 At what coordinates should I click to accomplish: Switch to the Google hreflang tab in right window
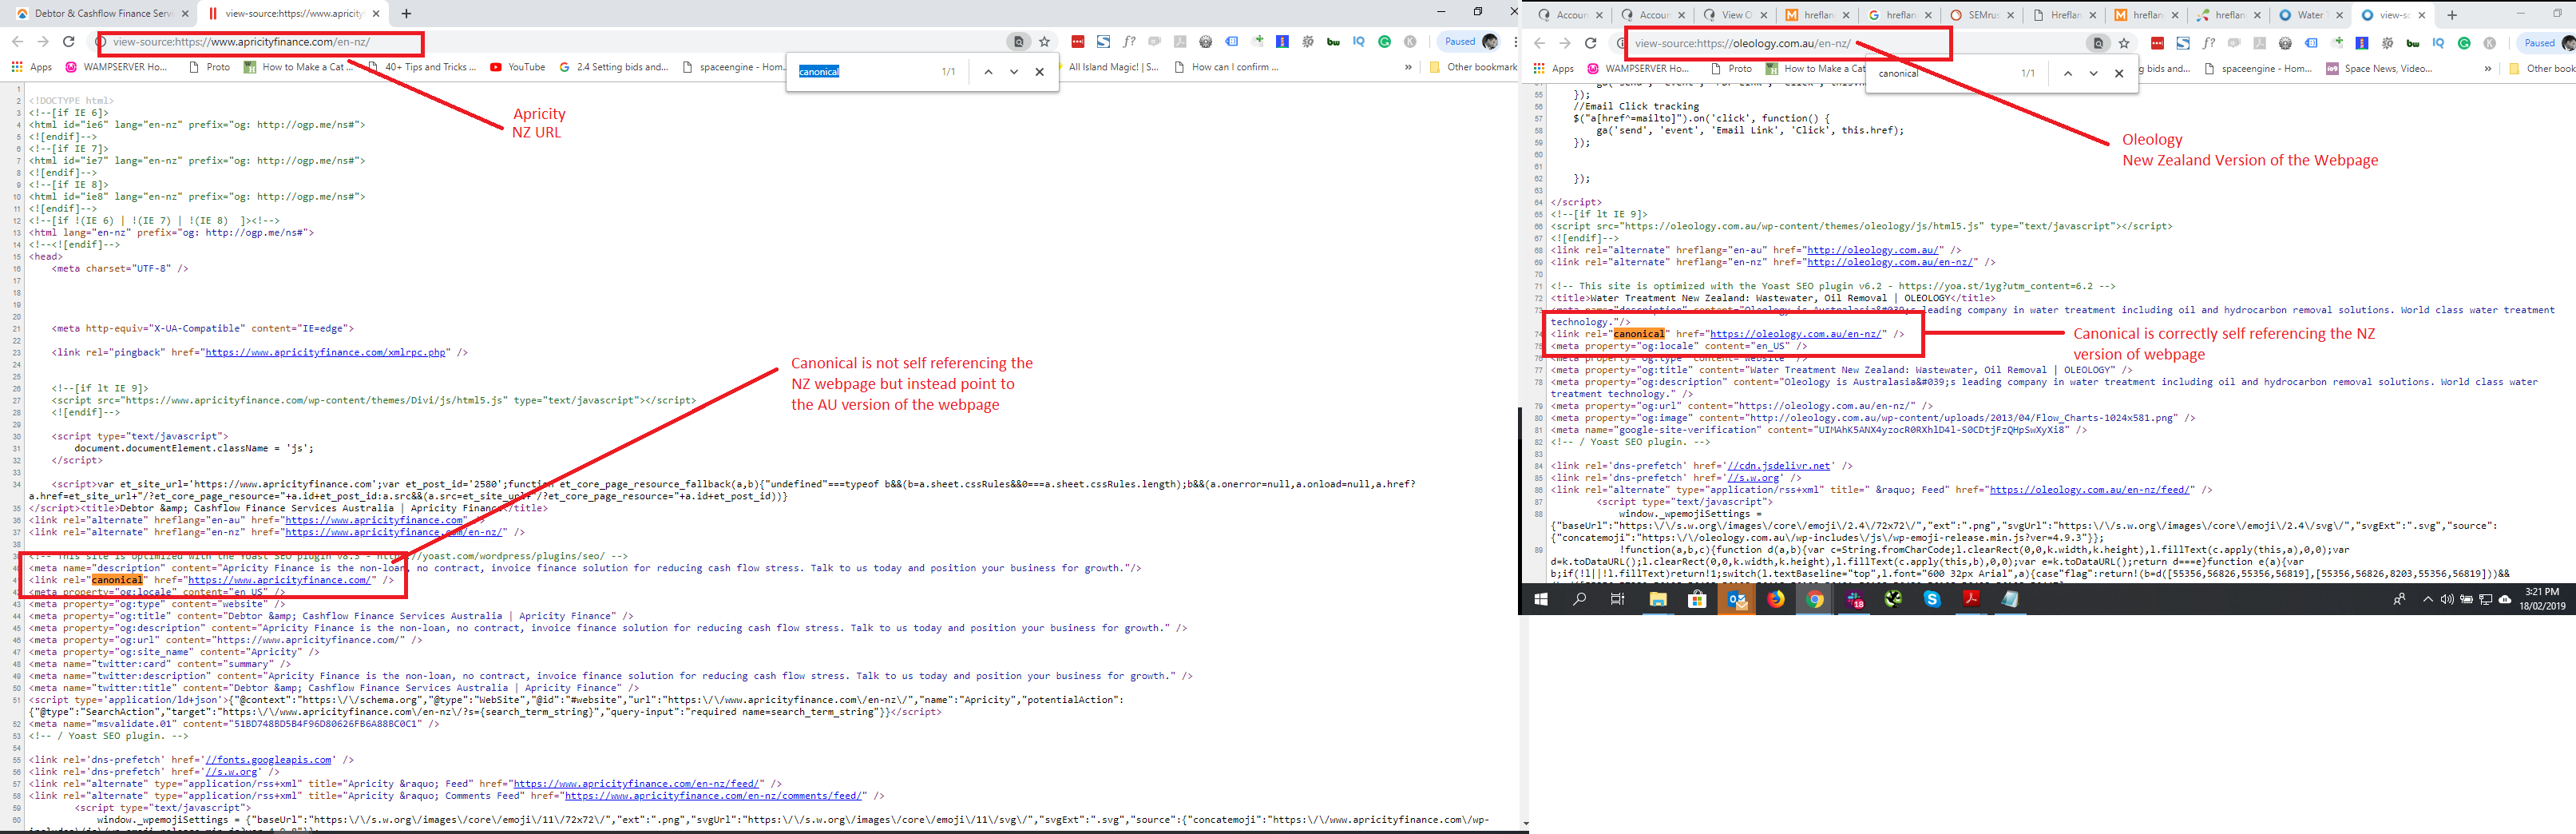(x=1899, y=15)
